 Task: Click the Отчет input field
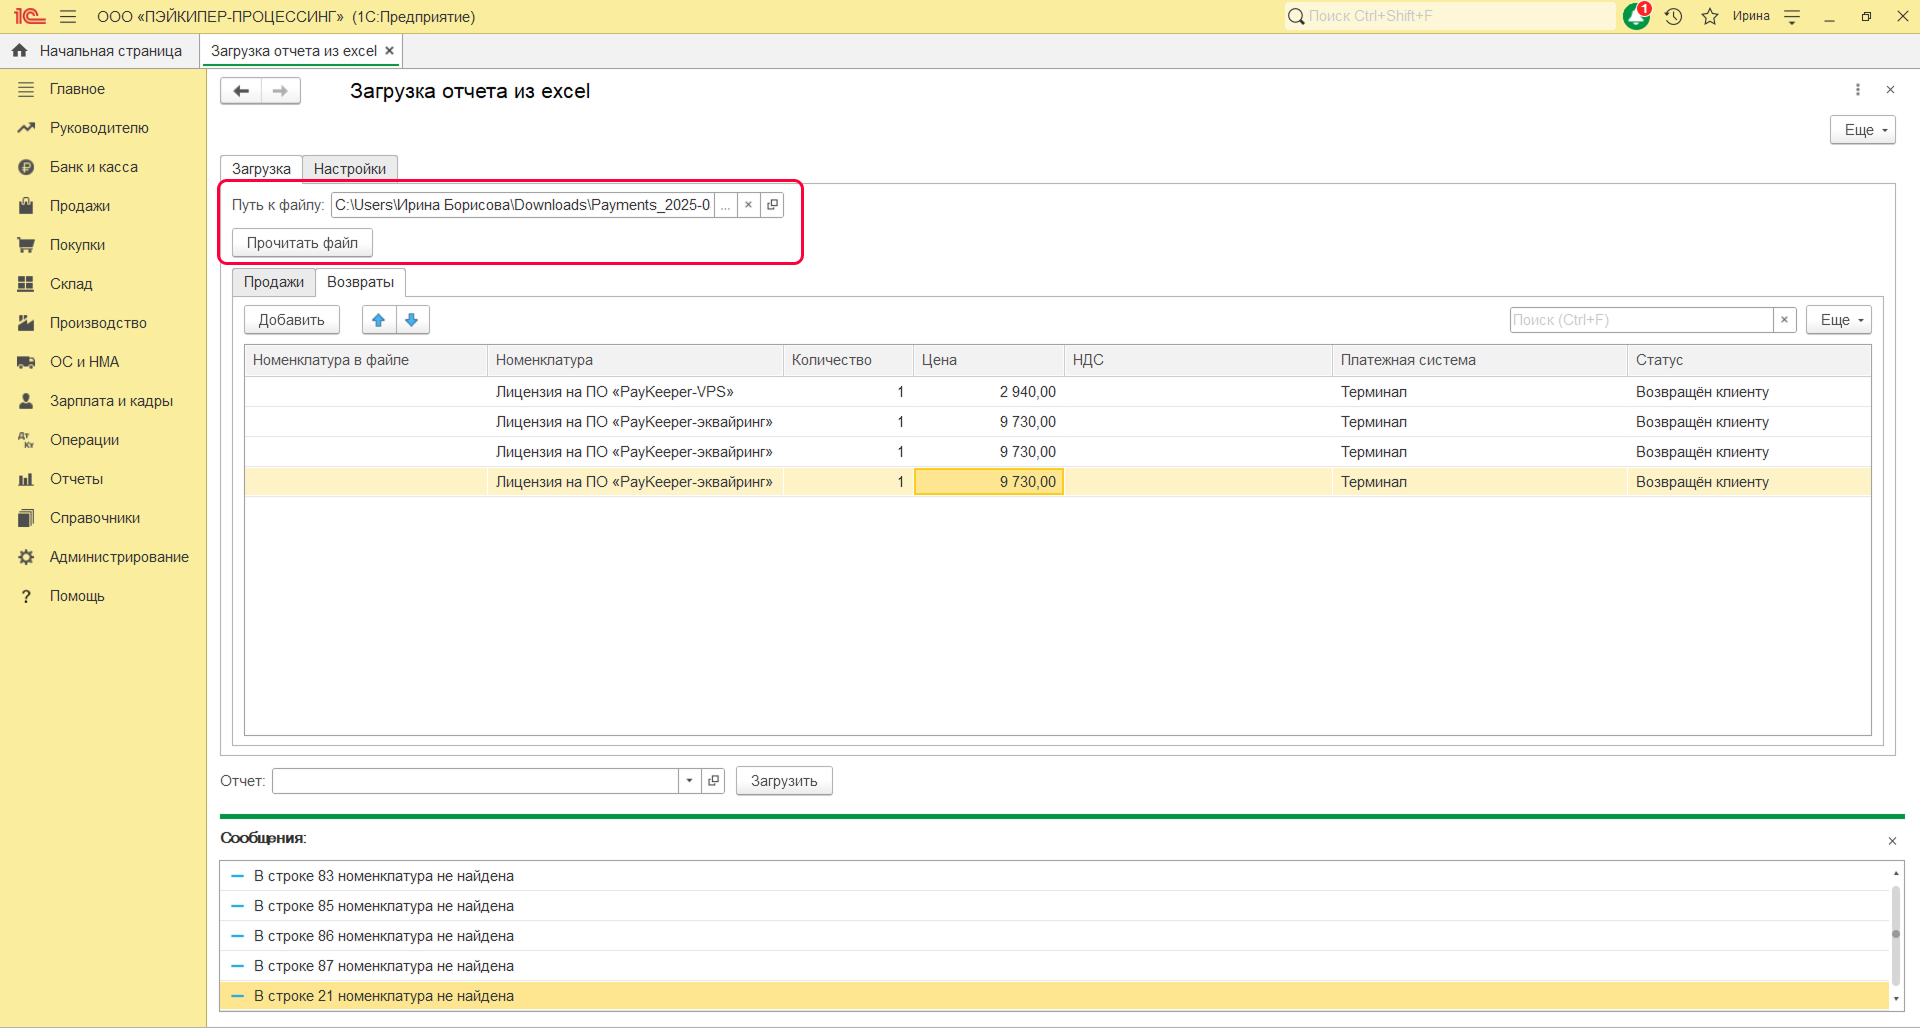coord(476,781)
